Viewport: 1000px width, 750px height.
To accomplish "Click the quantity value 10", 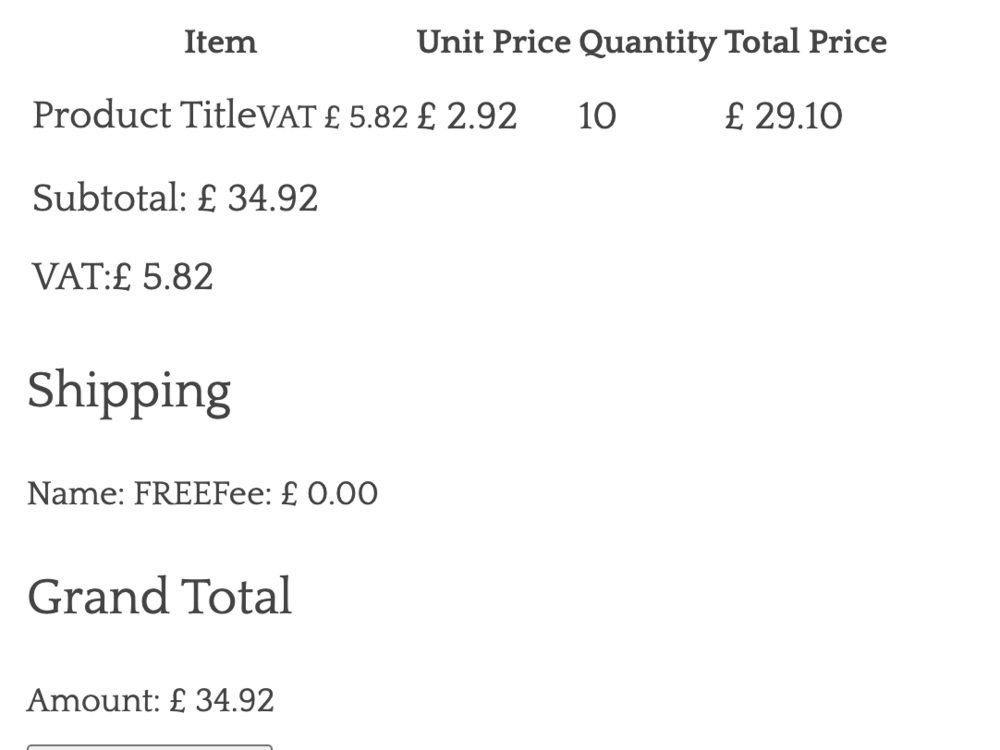I will point(597,116).
